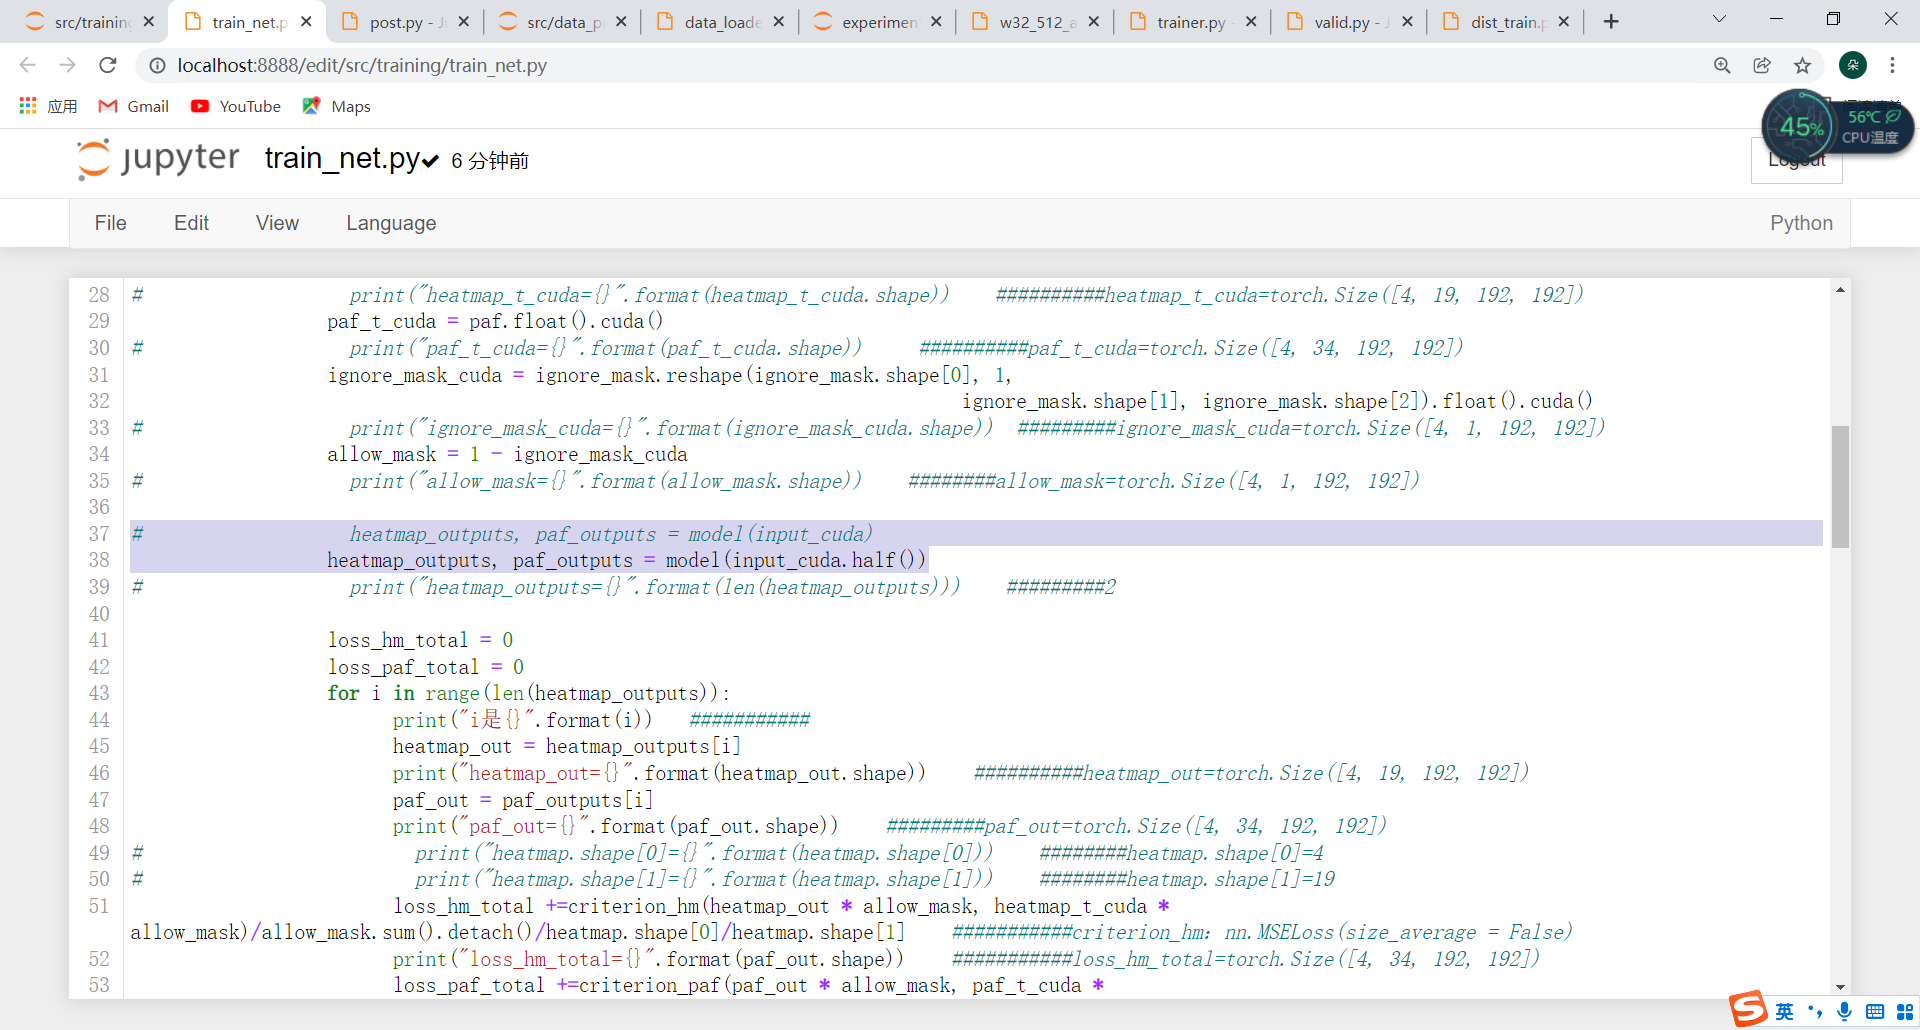The width and height of the screenshot is (1920, 1030).
Task: Open the Python language selector
Action: point(1801,223)
